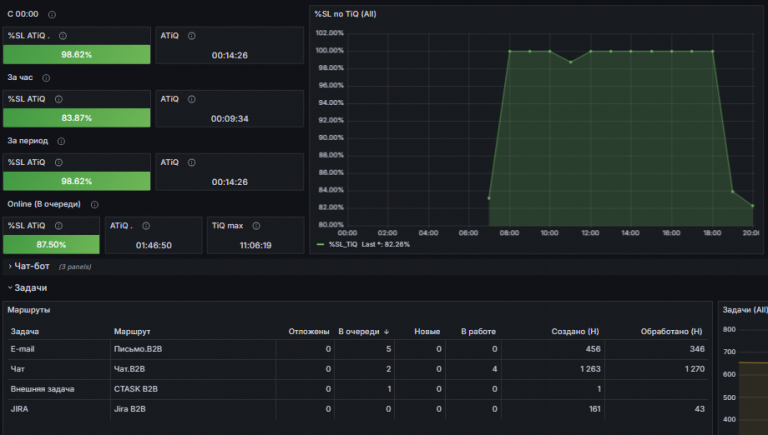Image resolution: width=768 pixels, height=435 pixels.
Task: Select JIRA task cell
Action: coord(20,409)
